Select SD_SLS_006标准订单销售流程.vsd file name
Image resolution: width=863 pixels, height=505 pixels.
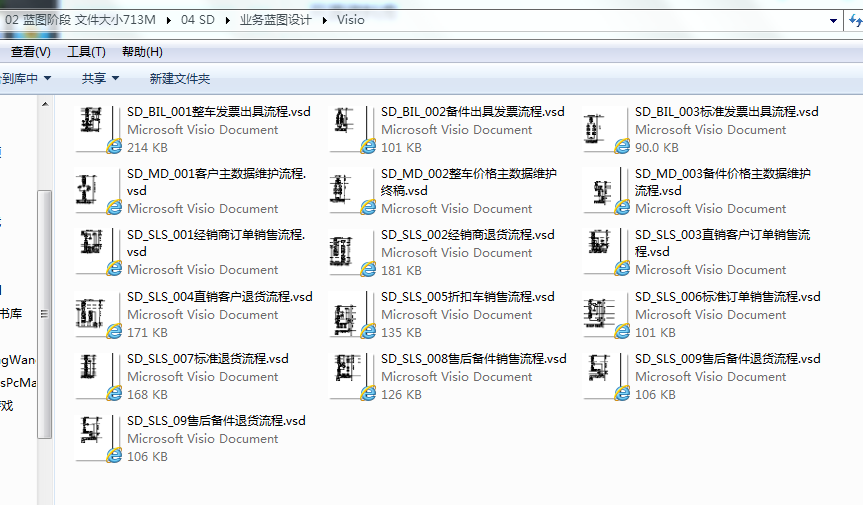pyautogui.click(x=727, y=297)
